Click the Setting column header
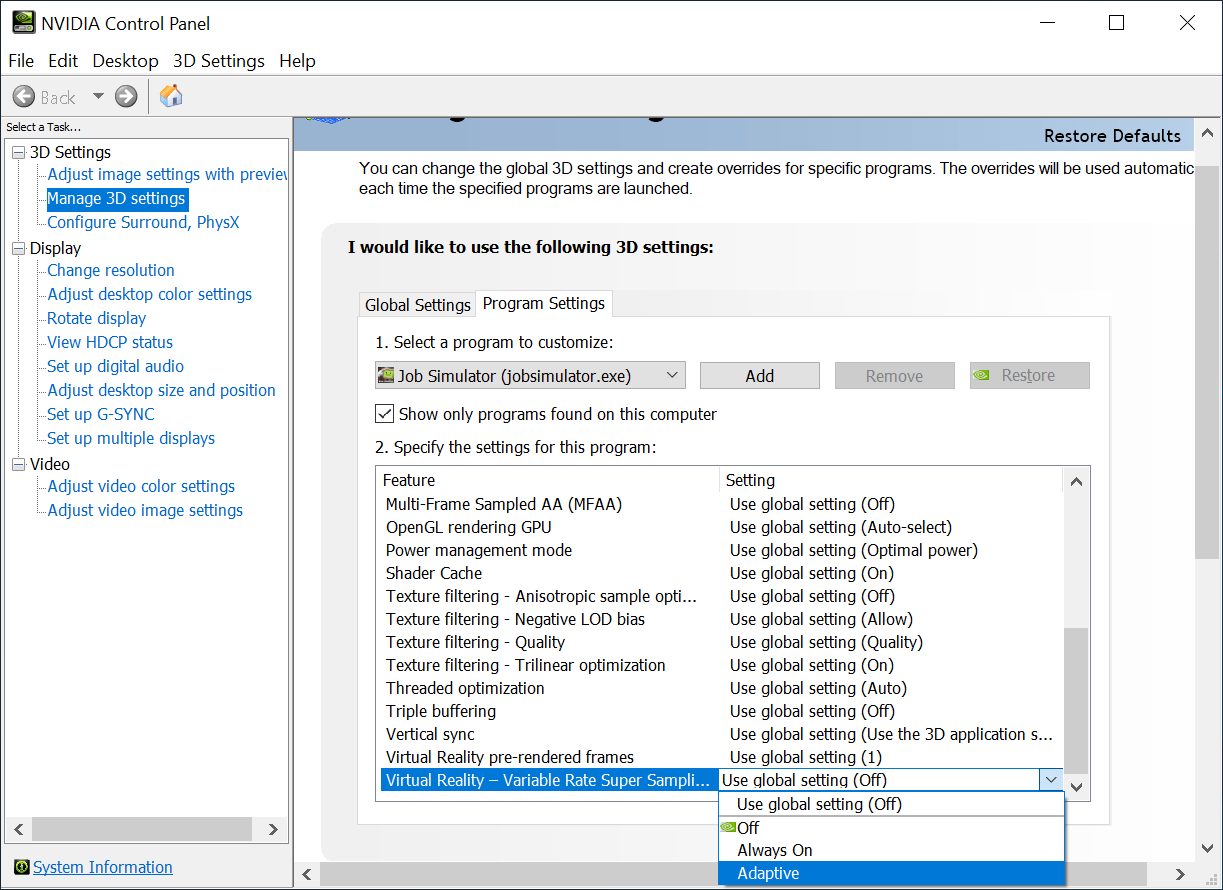The width and height of the screenshot is (1223, 890). pos(890,480)
